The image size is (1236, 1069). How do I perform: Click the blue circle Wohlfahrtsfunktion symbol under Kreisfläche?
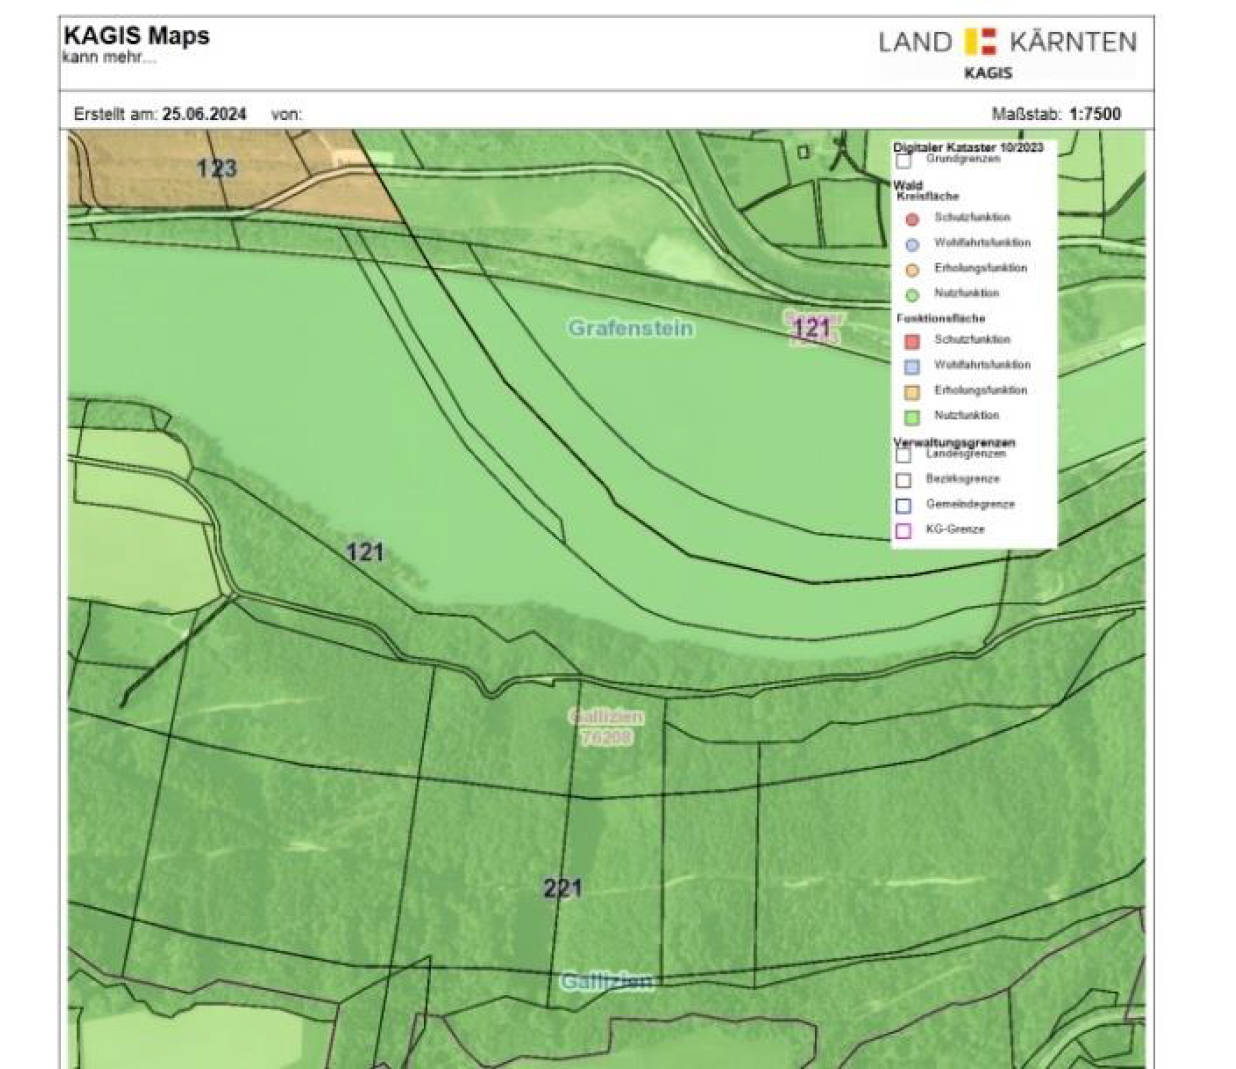click(x=912, y=244)
